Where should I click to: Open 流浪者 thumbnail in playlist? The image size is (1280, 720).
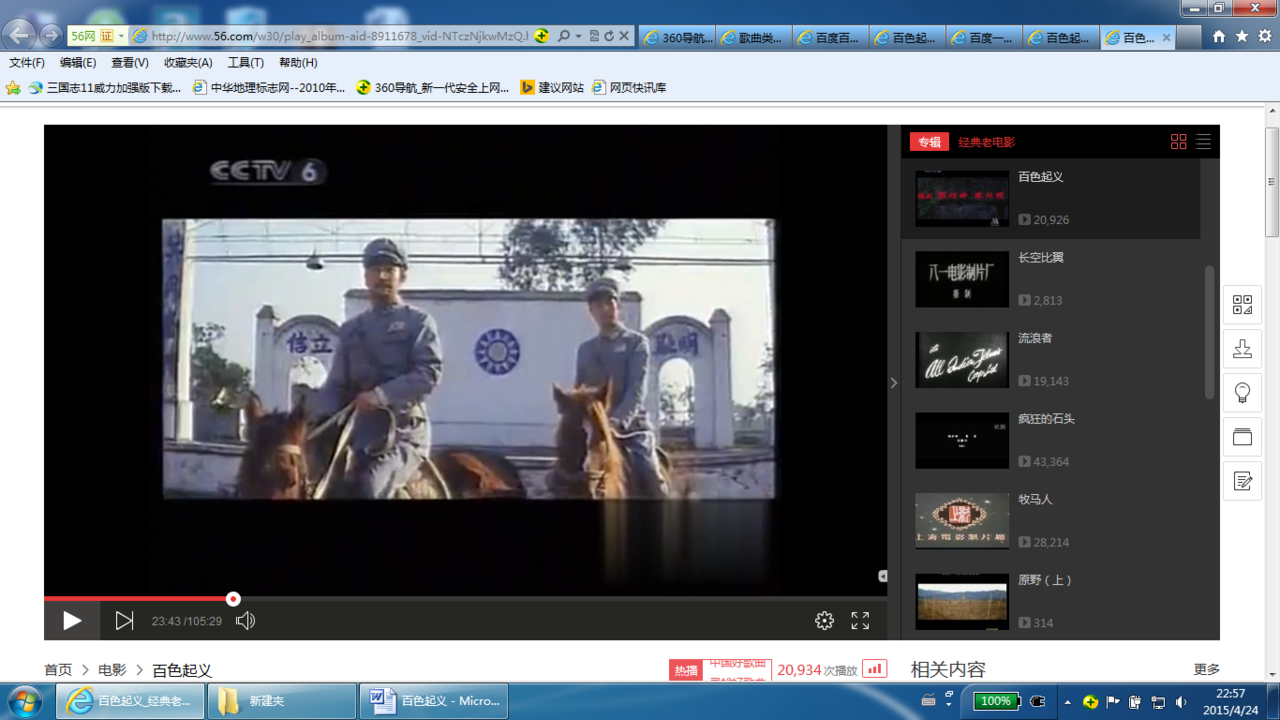click(962, 360)
